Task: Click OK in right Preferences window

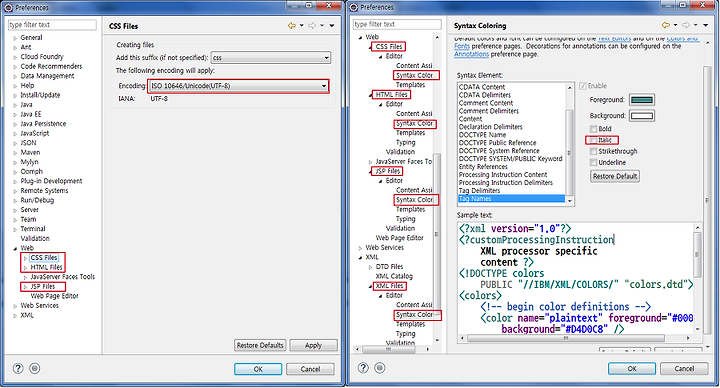Action: 632,368
